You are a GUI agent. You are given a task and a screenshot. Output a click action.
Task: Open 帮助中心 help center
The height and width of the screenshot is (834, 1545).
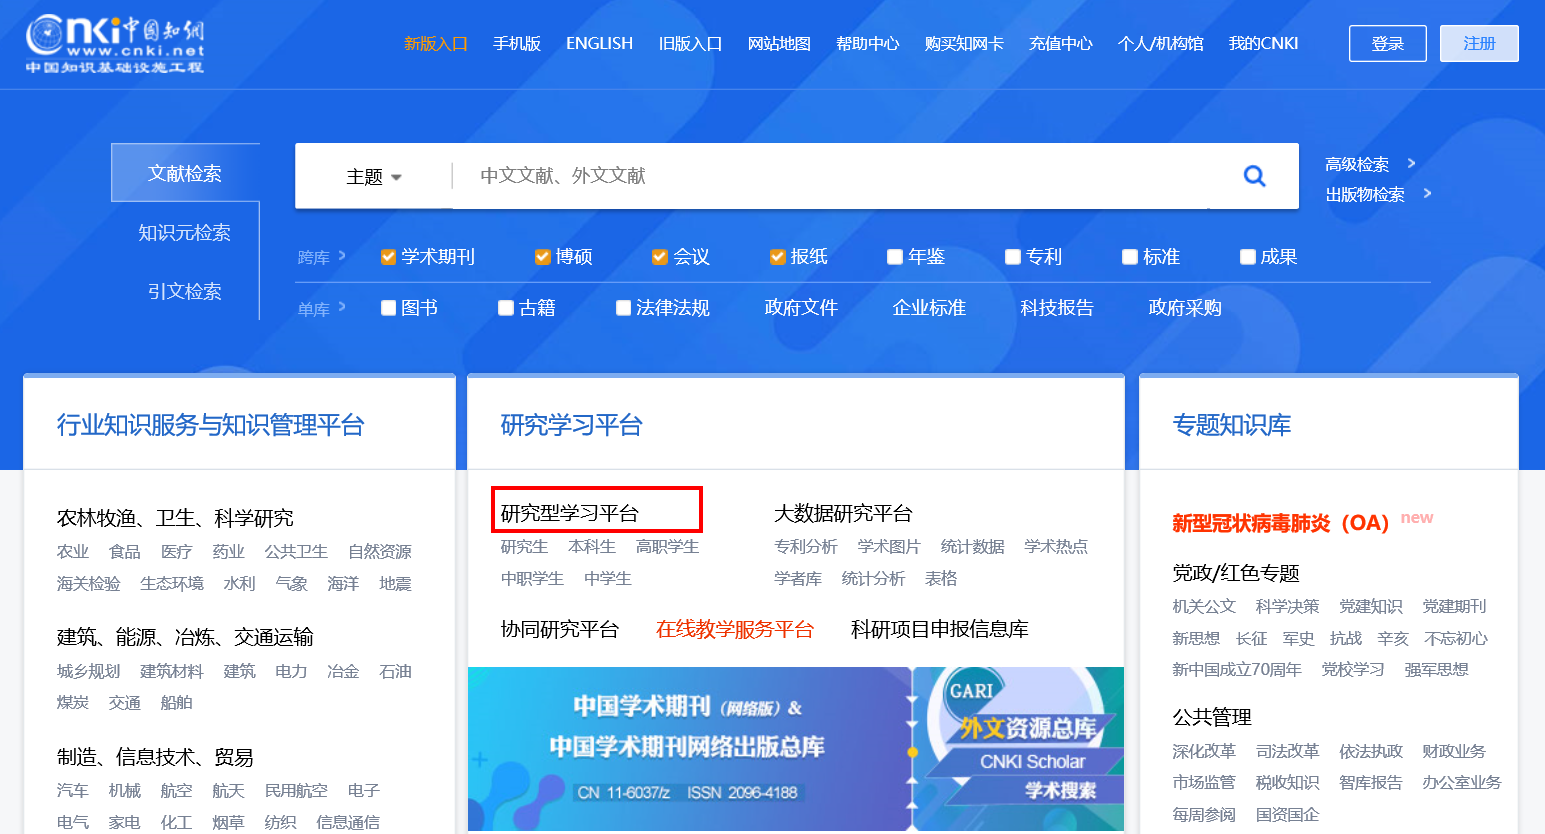pos(867,44)
